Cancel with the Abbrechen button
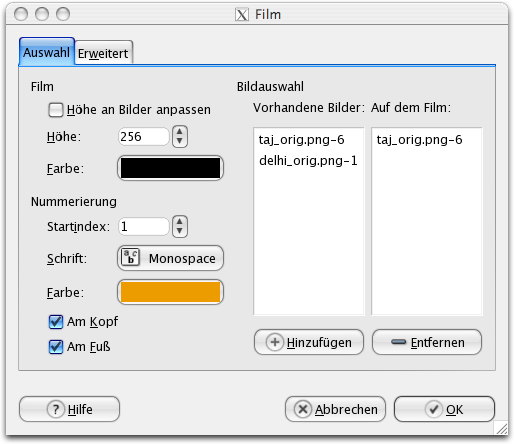 tap(335, 409)
